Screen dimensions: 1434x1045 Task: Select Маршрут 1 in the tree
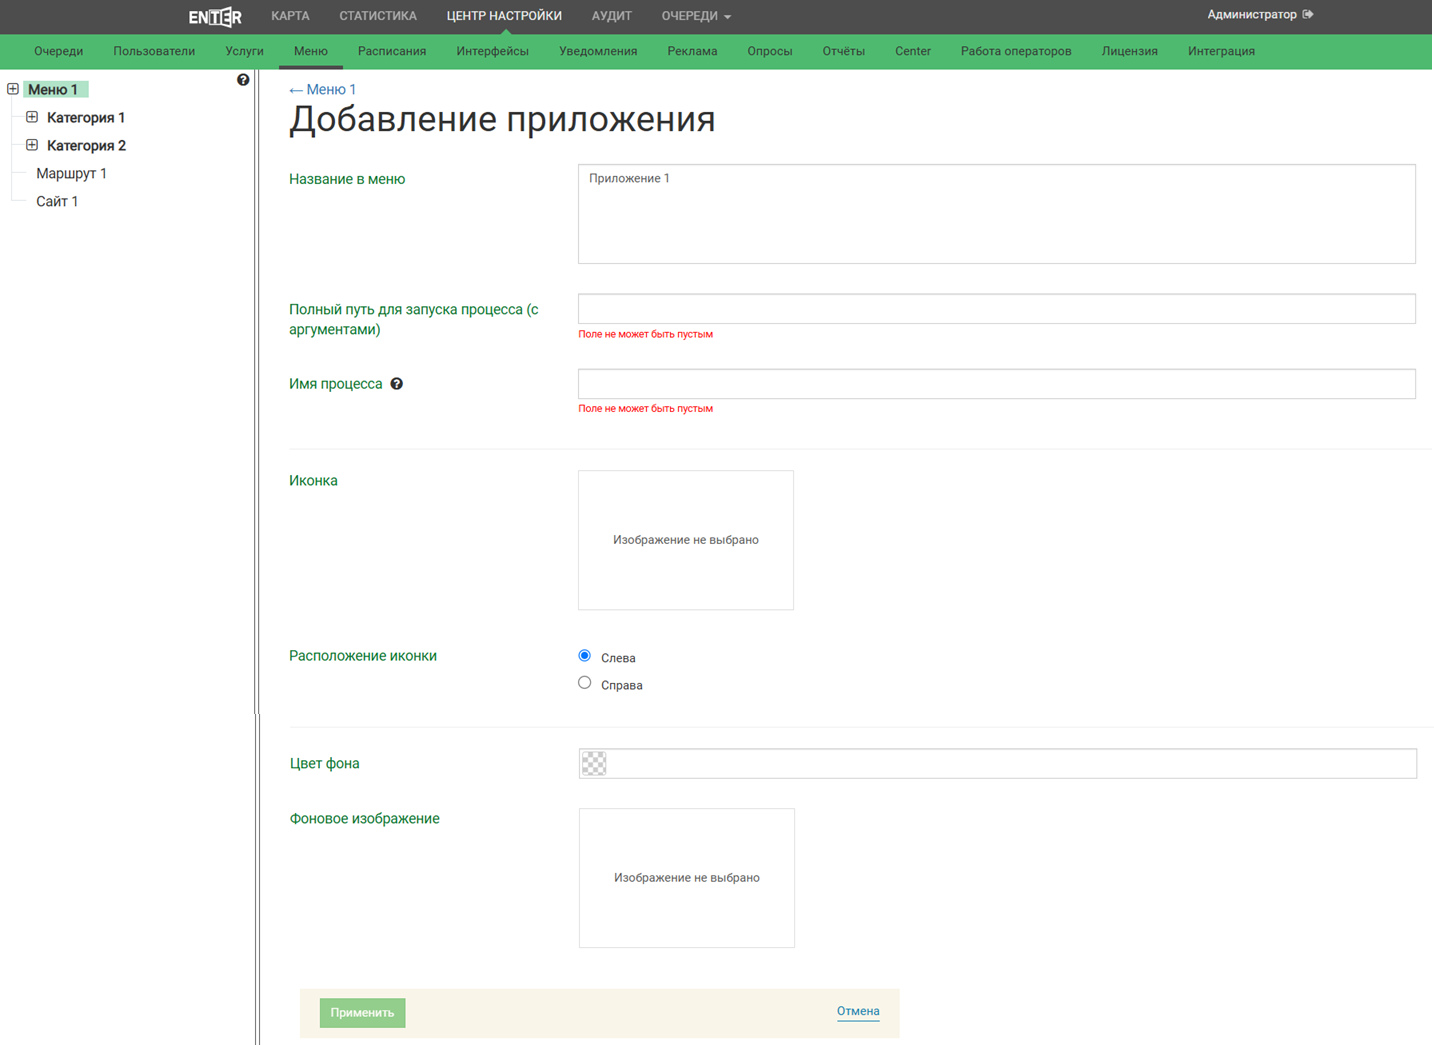point(71,173)
